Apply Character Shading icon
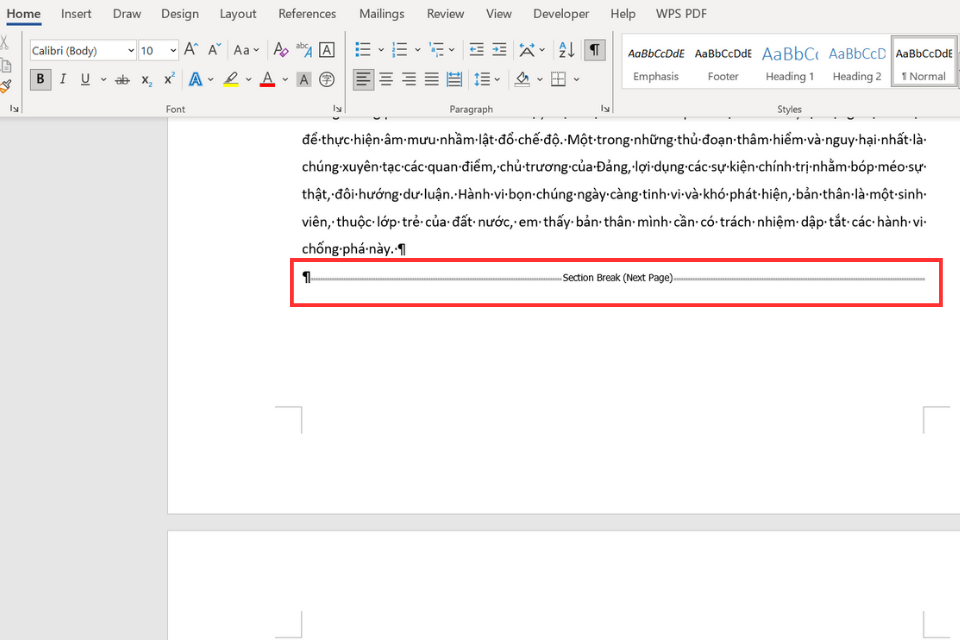960x640 pixels. click(x=304, y=79)
